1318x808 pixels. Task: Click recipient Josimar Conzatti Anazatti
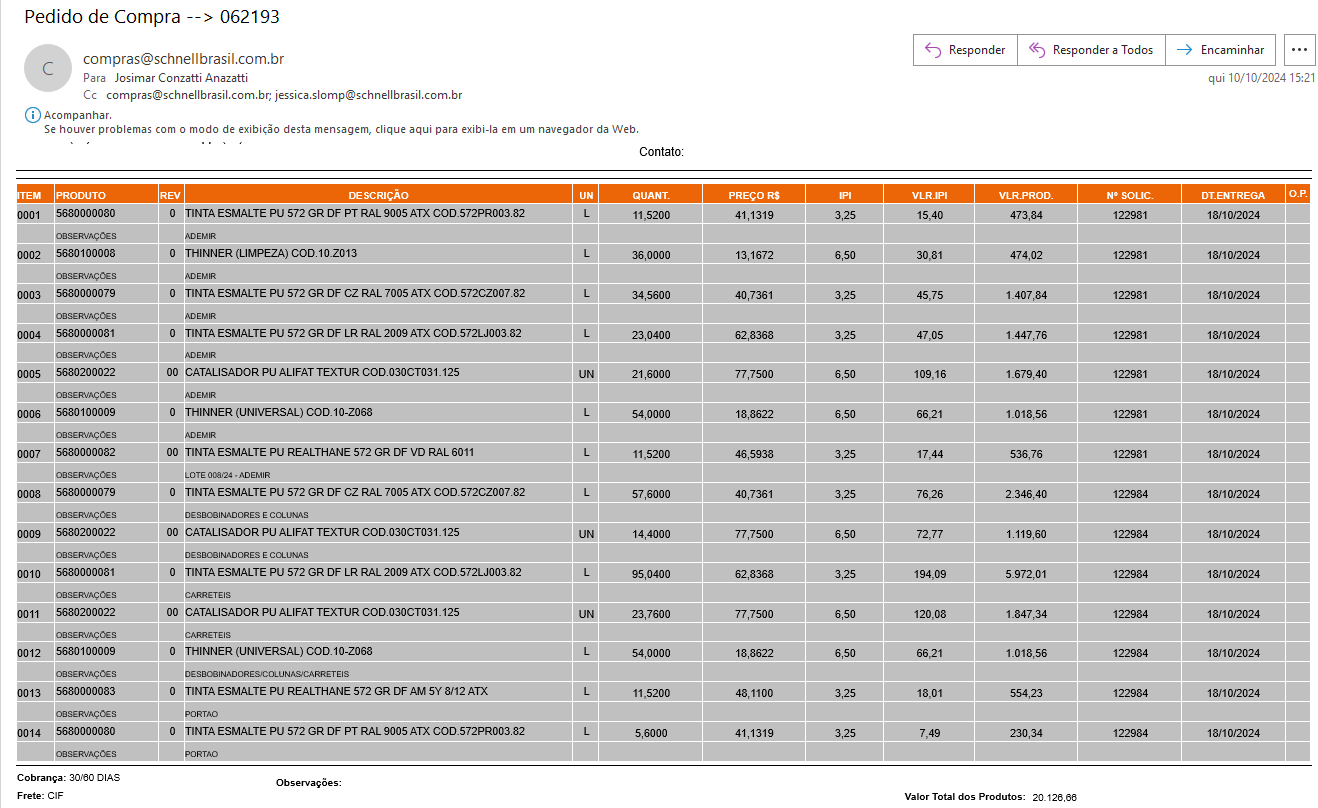pyautogui.click(x=181, y=77)
